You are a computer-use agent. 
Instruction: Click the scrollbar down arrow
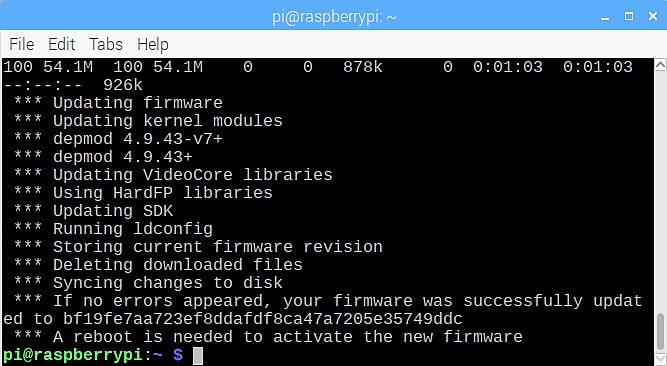click(x=660, y=359)
